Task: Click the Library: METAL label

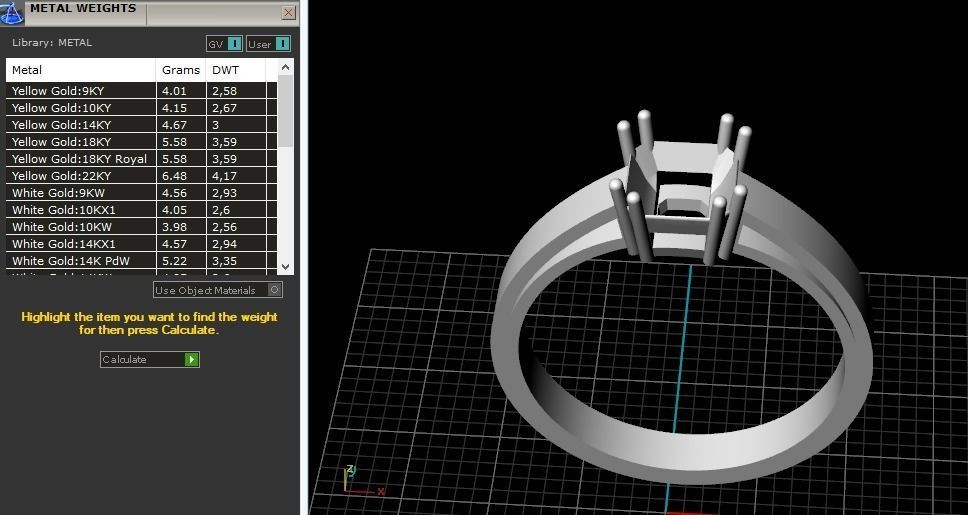Action: point(52,43)
